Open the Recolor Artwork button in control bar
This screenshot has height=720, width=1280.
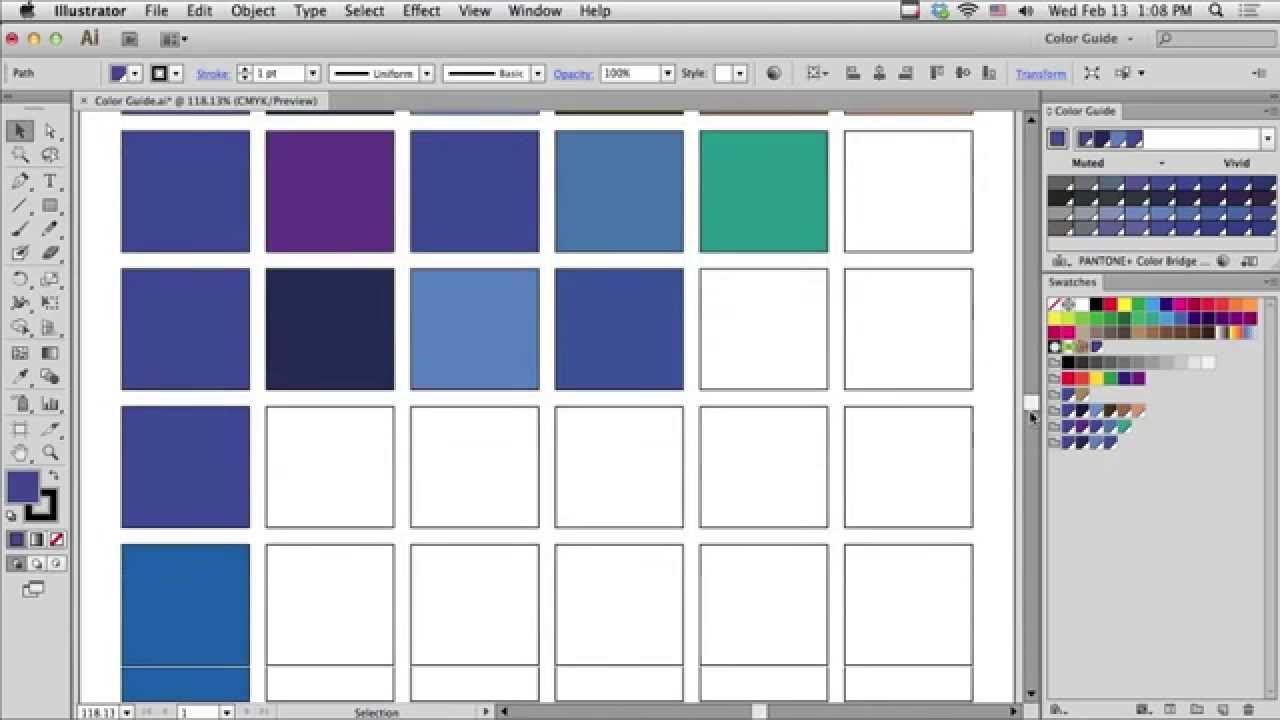click(773, 73)
